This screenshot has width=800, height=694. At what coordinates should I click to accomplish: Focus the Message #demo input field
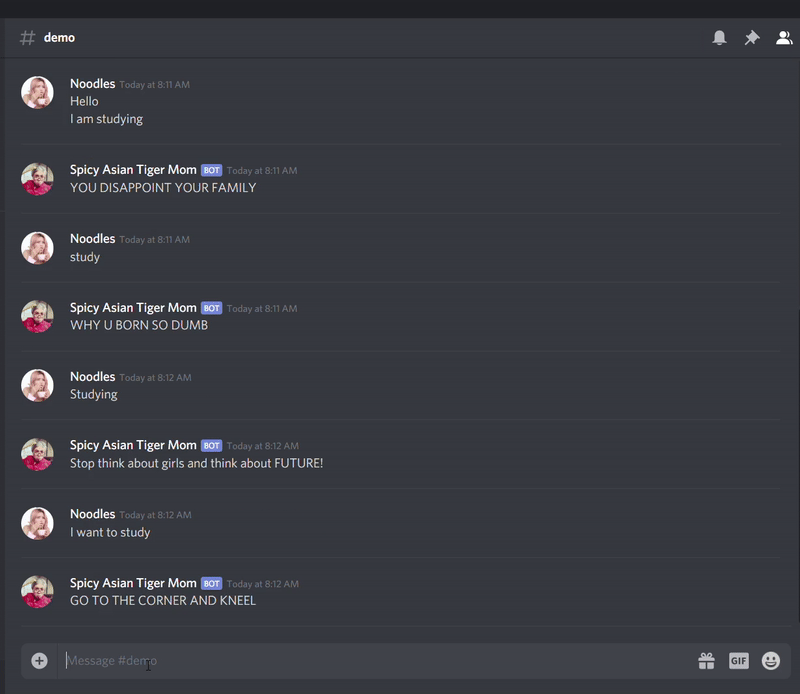coord(378,661)
